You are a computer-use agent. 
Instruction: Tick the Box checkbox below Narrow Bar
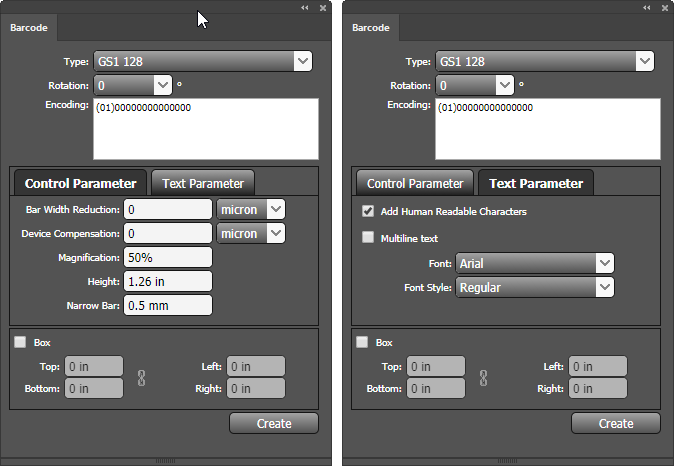point(20,342)
